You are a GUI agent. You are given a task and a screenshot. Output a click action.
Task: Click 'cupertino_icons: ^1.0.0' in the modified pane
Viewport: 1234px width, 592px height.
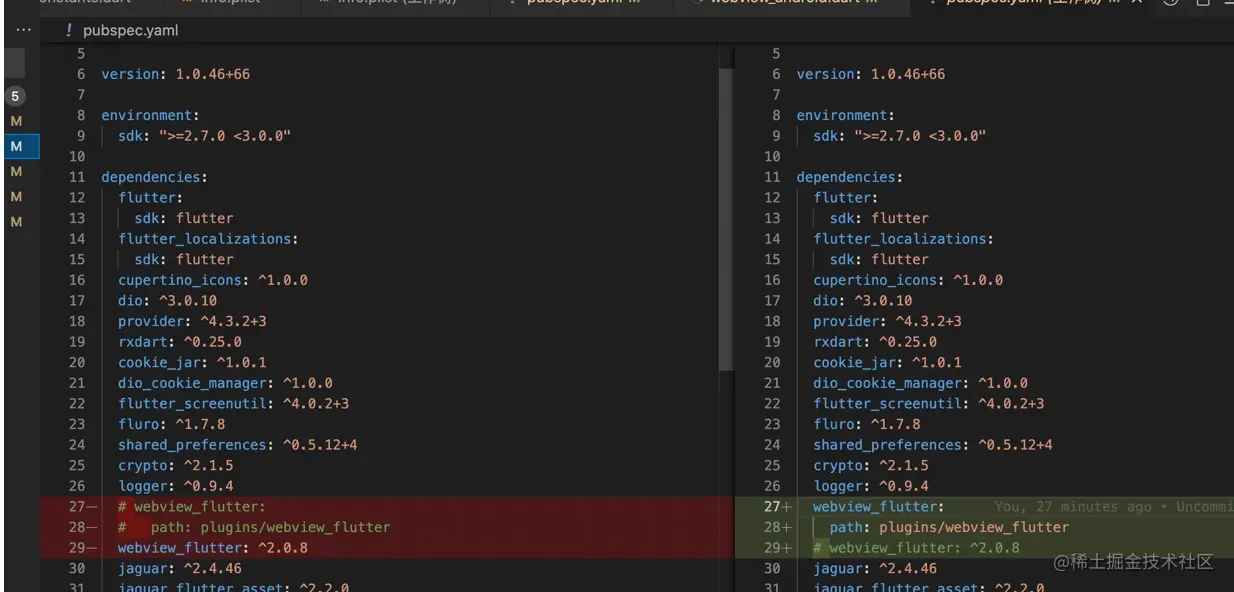[908, 280]
